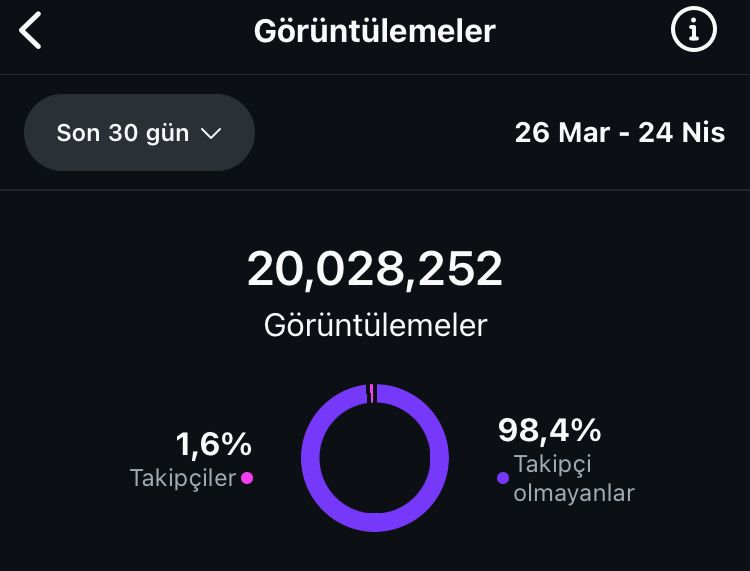Viewport: 750px width, 571px height.
Task: Open the info circle icon
Action: [x=694, y=30]
